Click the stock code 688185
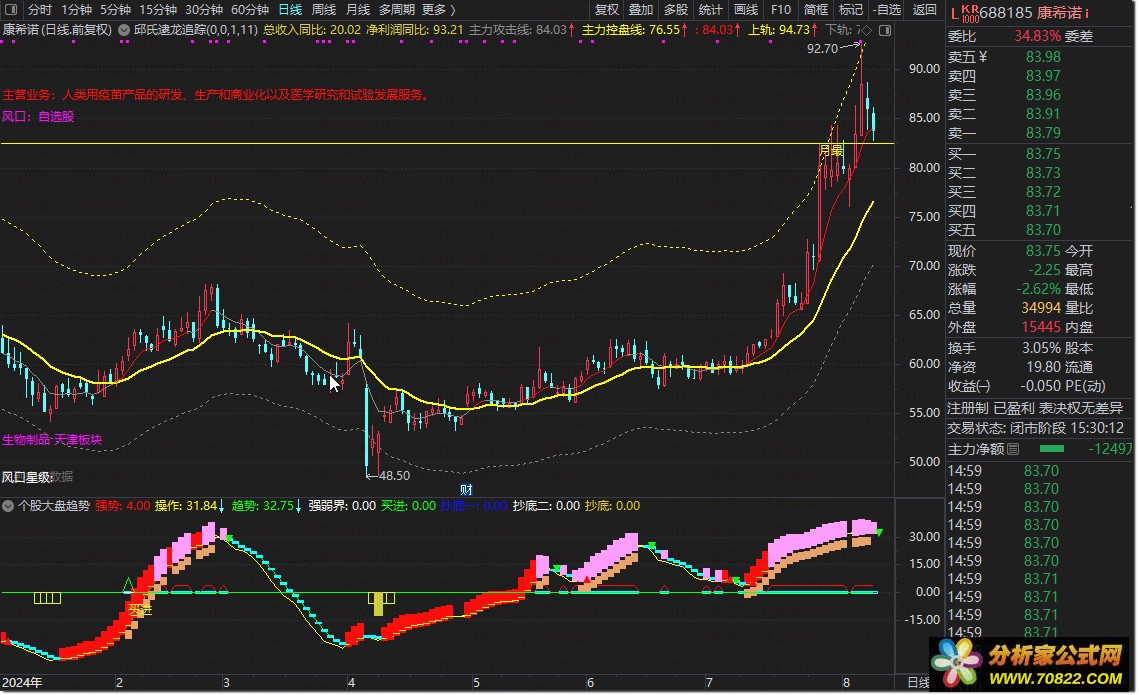This screenshot has height=695, width=1139. point(1005,13)
